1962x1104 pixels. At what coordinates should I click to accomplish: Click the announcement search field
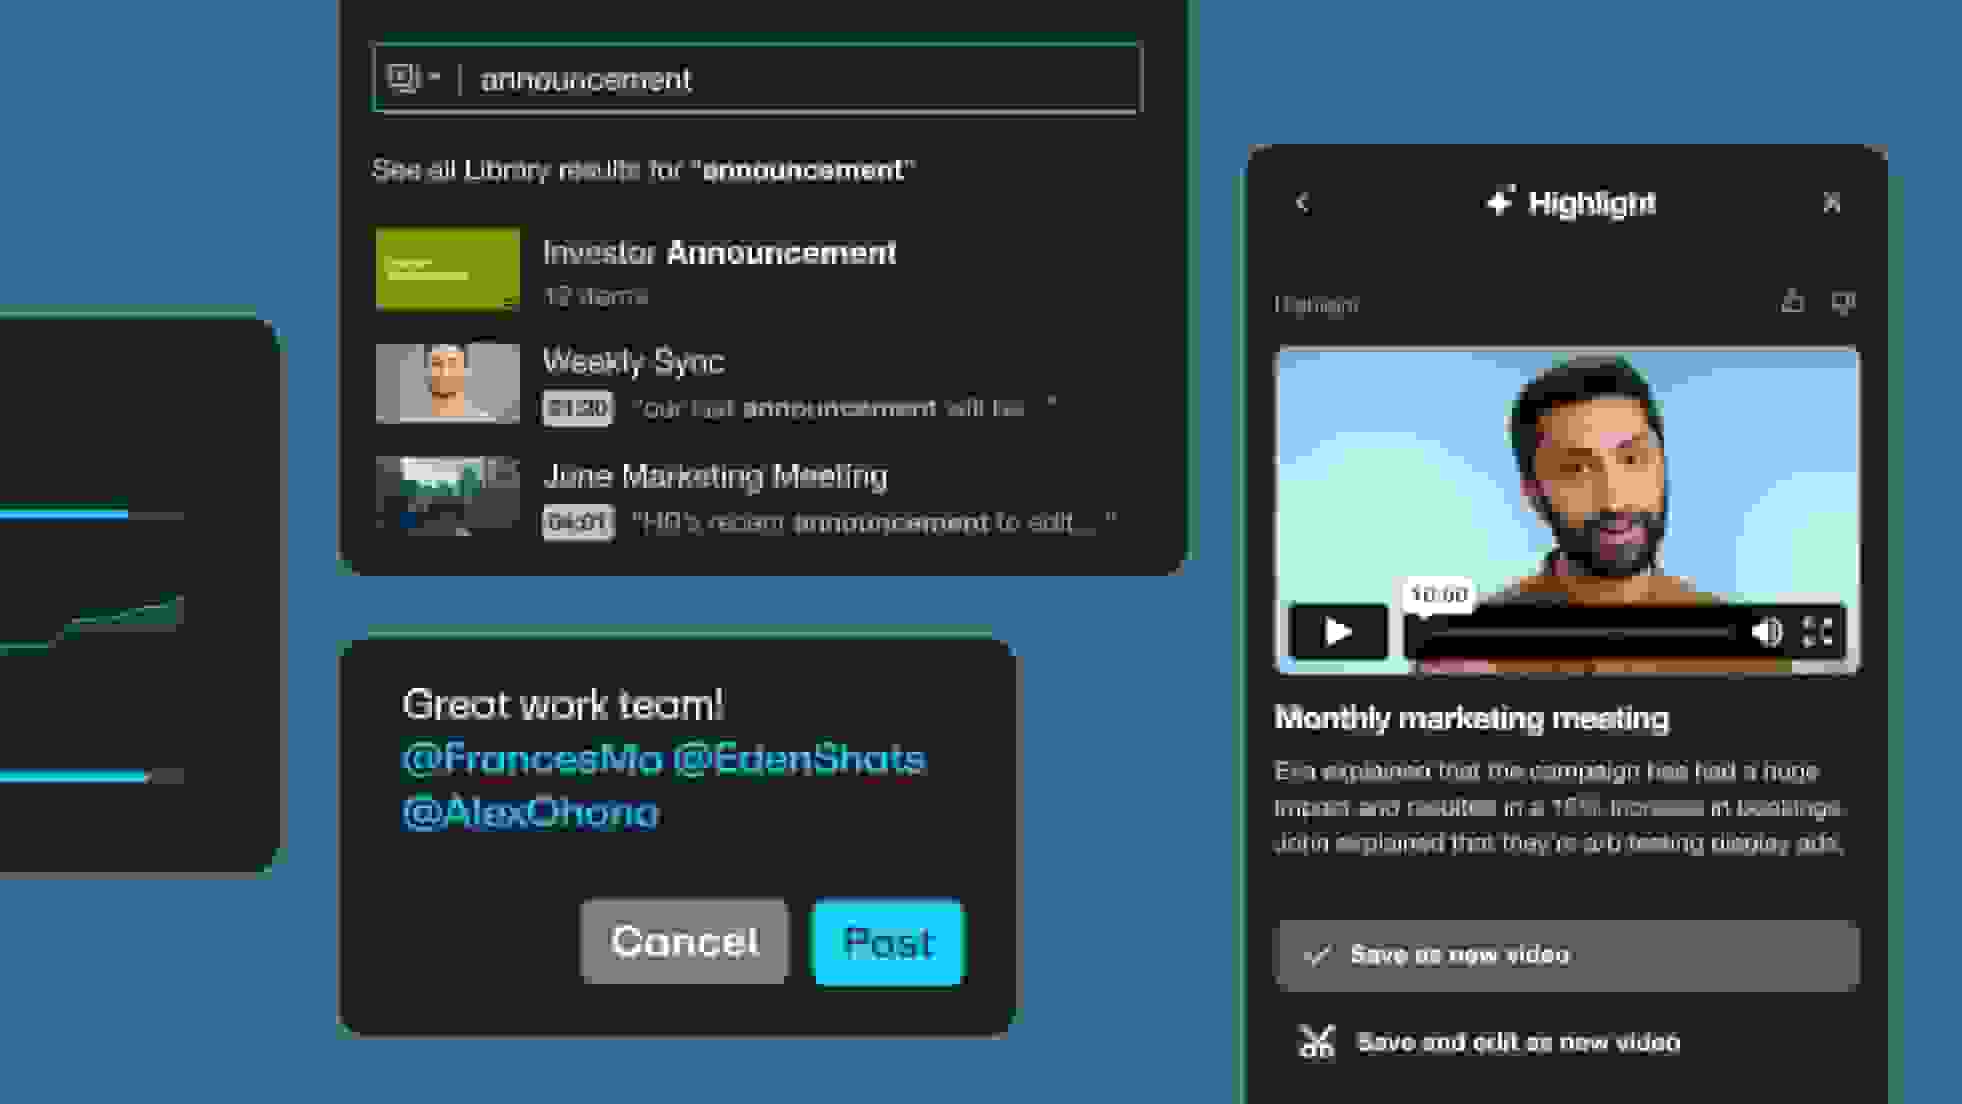point(800,79)
